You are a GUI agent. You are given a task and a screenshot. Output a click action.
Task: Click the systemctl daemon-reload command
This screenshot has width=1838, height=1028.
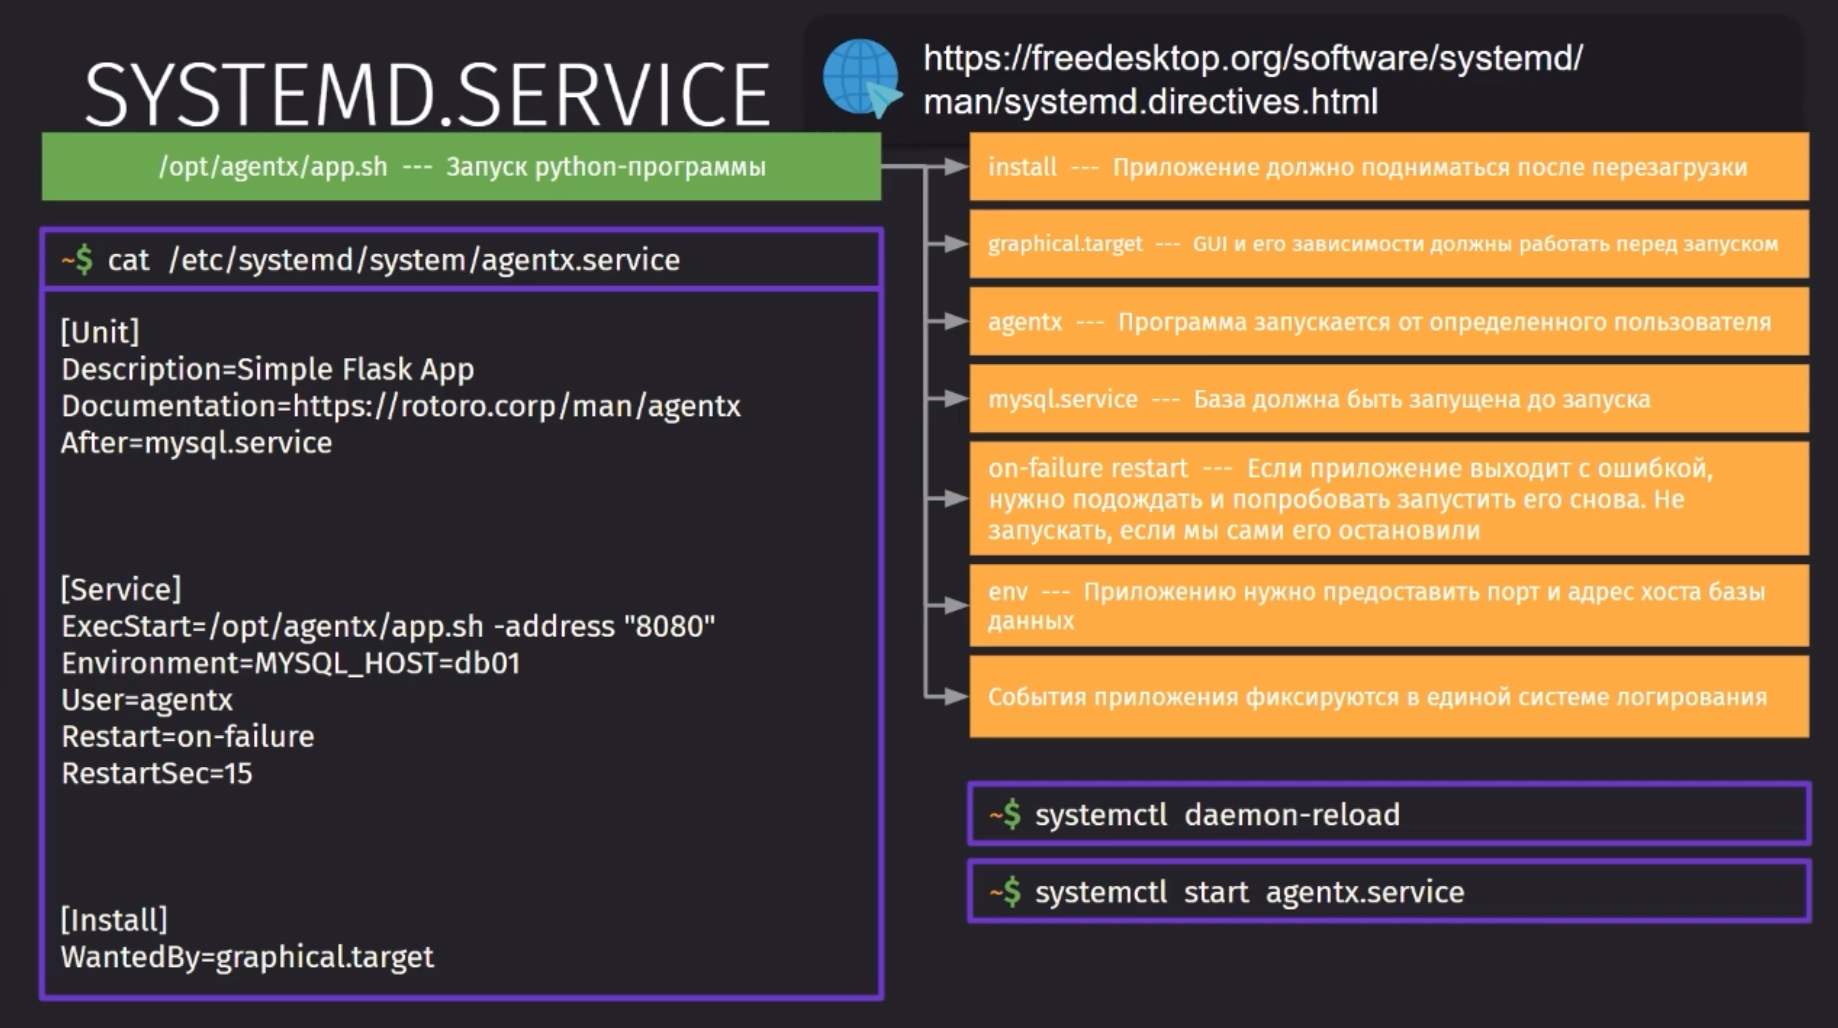(x=1389, y=814)
